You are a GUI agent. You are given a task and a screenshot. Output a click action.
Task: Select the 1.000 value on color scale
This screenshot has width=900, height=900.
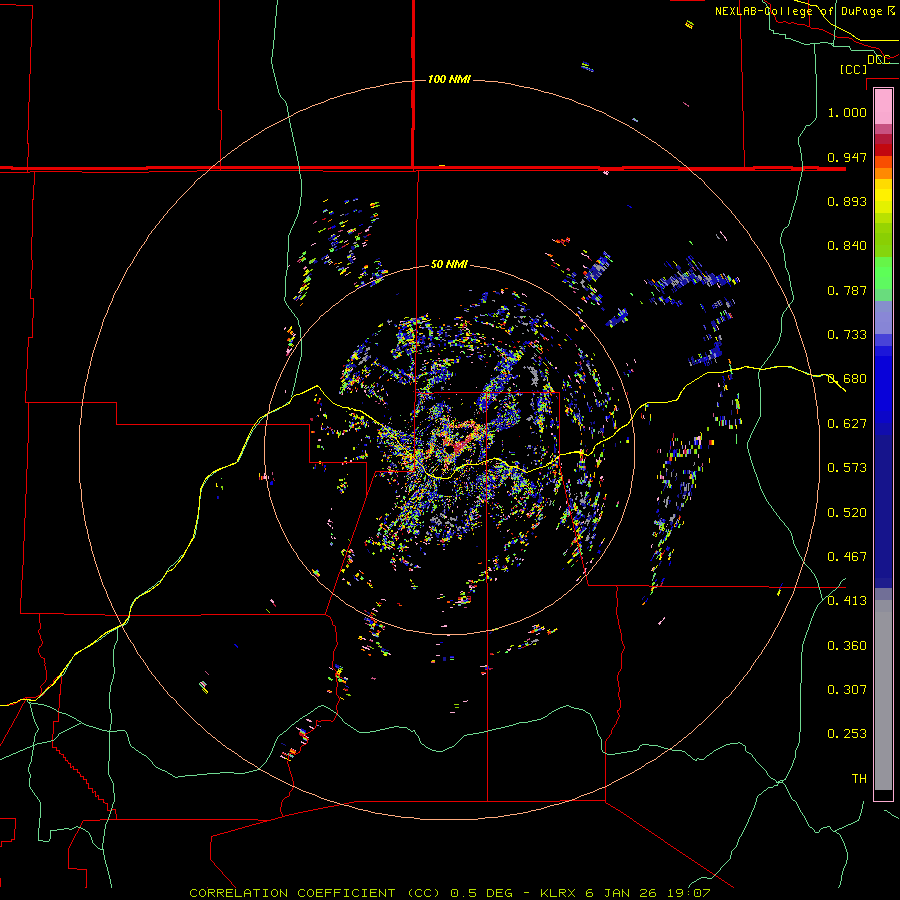tap(847, 112)
